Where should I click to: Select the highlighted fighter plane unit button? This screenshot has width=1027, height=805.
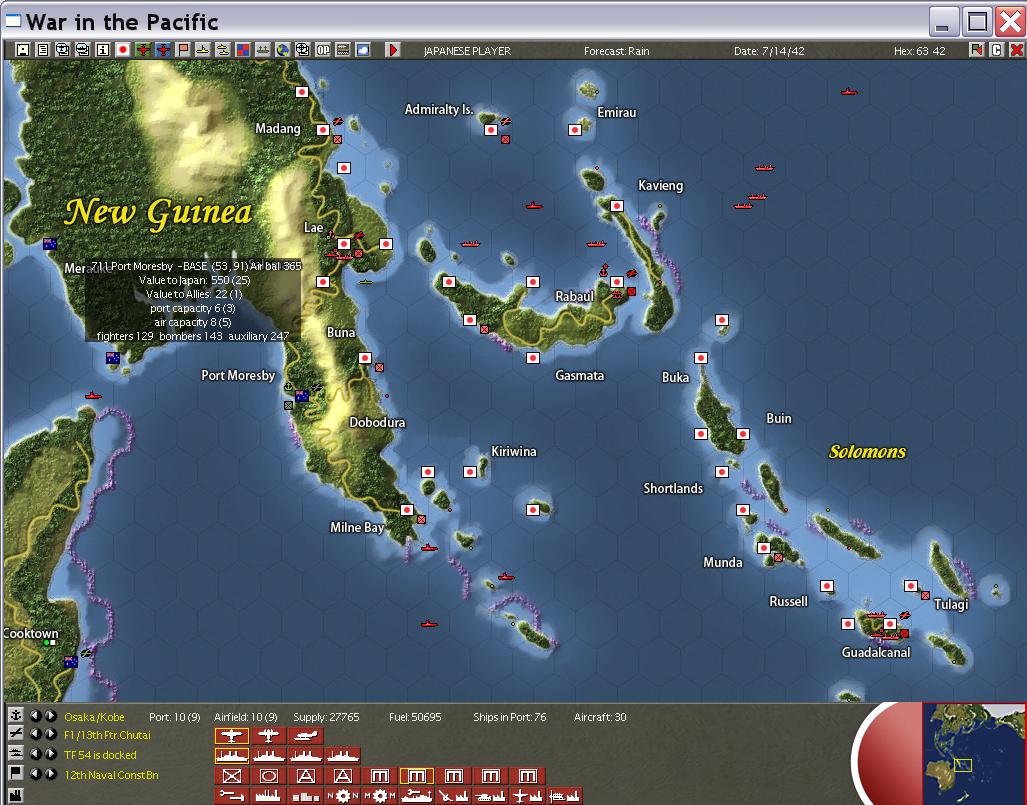(232, 736)
